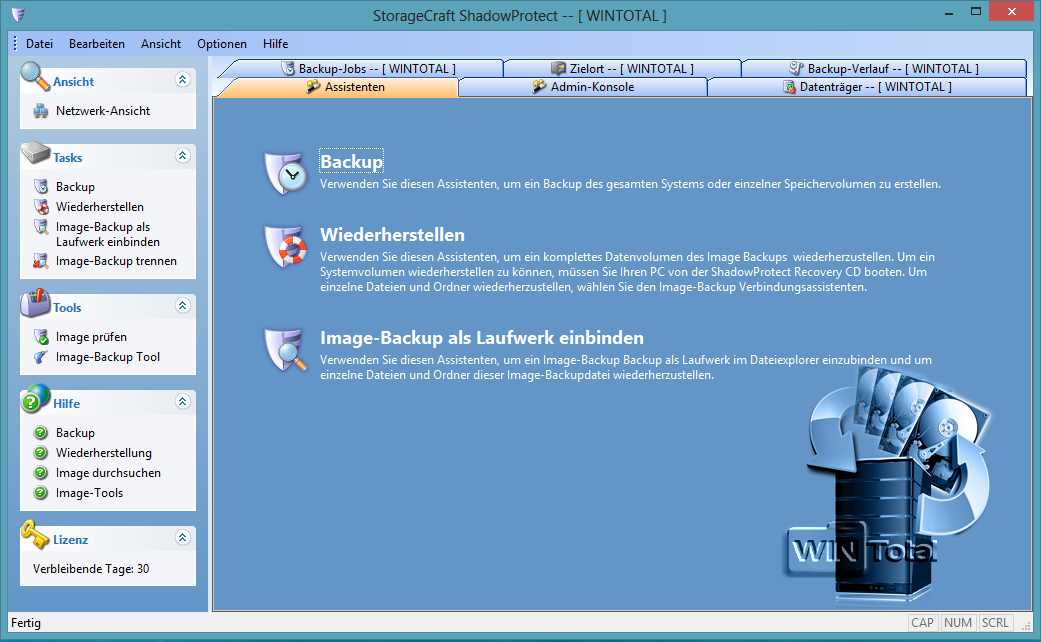1041x642 pixels.
Task: Click the help icon next to Wiederherstellung
Action: point(40,453)
